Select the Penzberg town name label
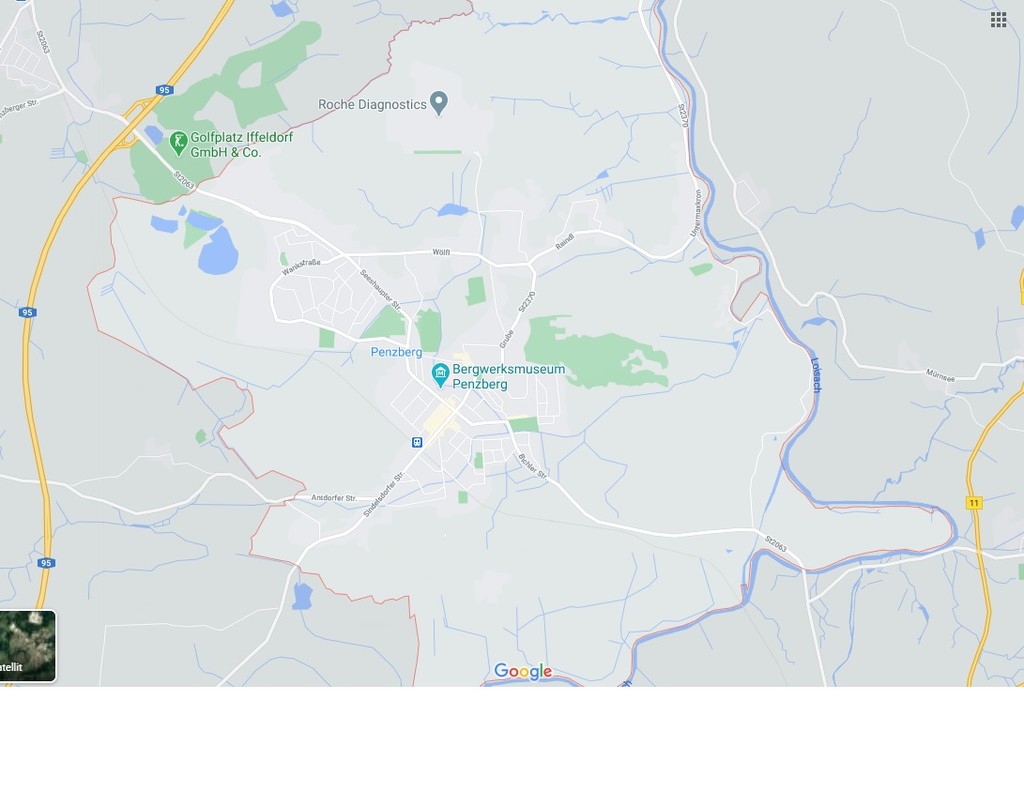The width and height of the screenshot is (1024, 807). point(396,352)
